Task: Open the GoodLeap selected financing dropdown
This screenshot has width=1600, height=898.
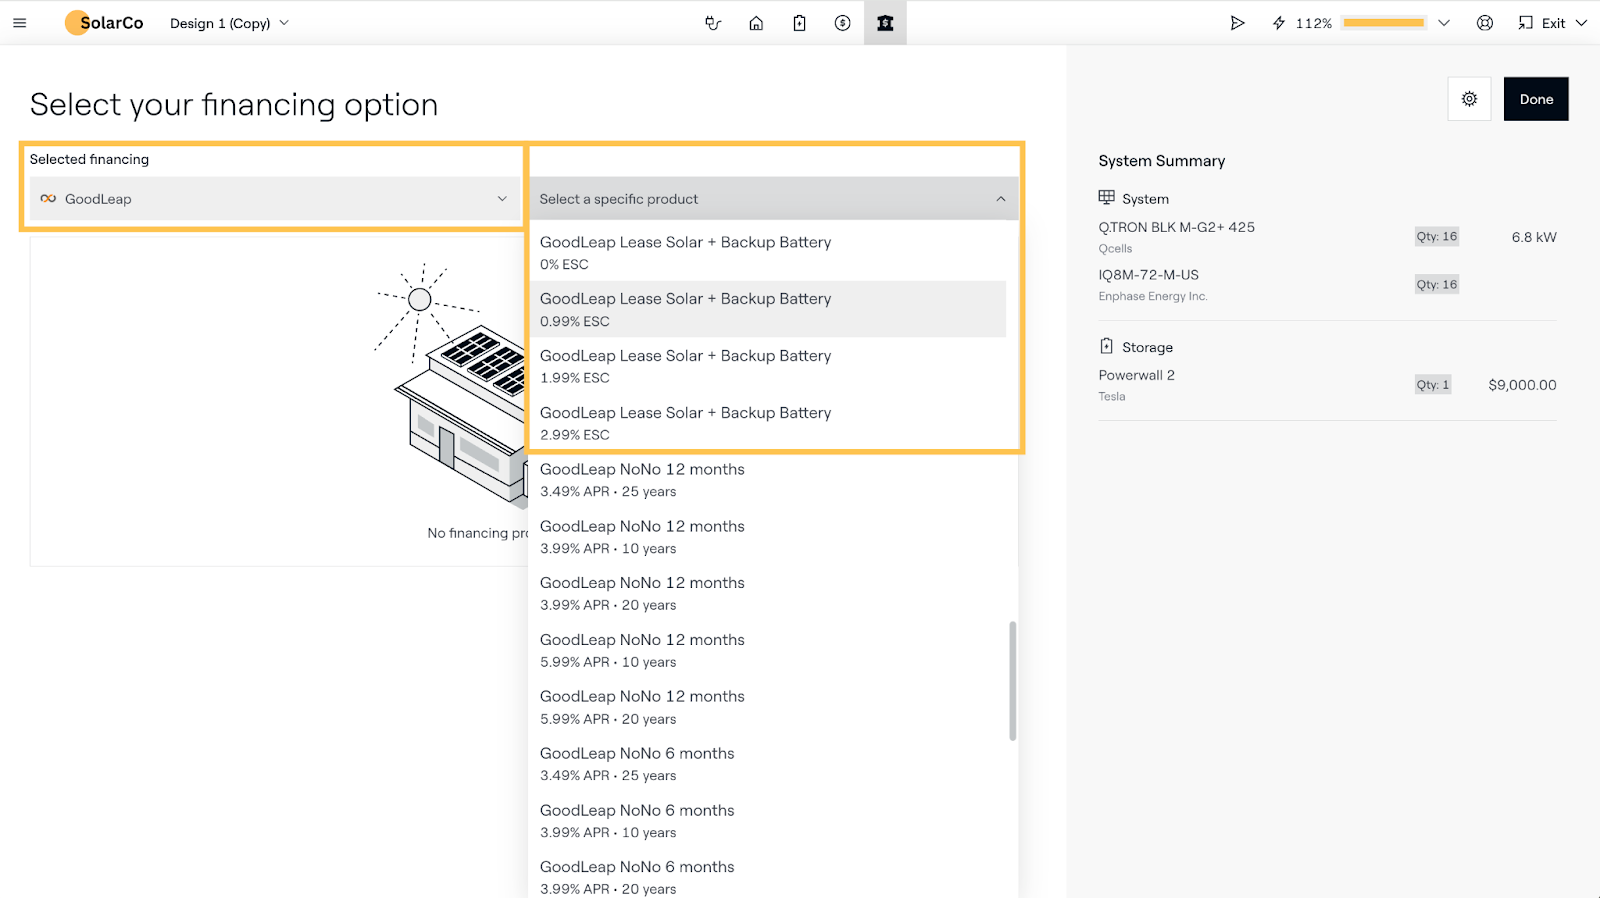Action: pyautogui.click(x=274, y=199)
